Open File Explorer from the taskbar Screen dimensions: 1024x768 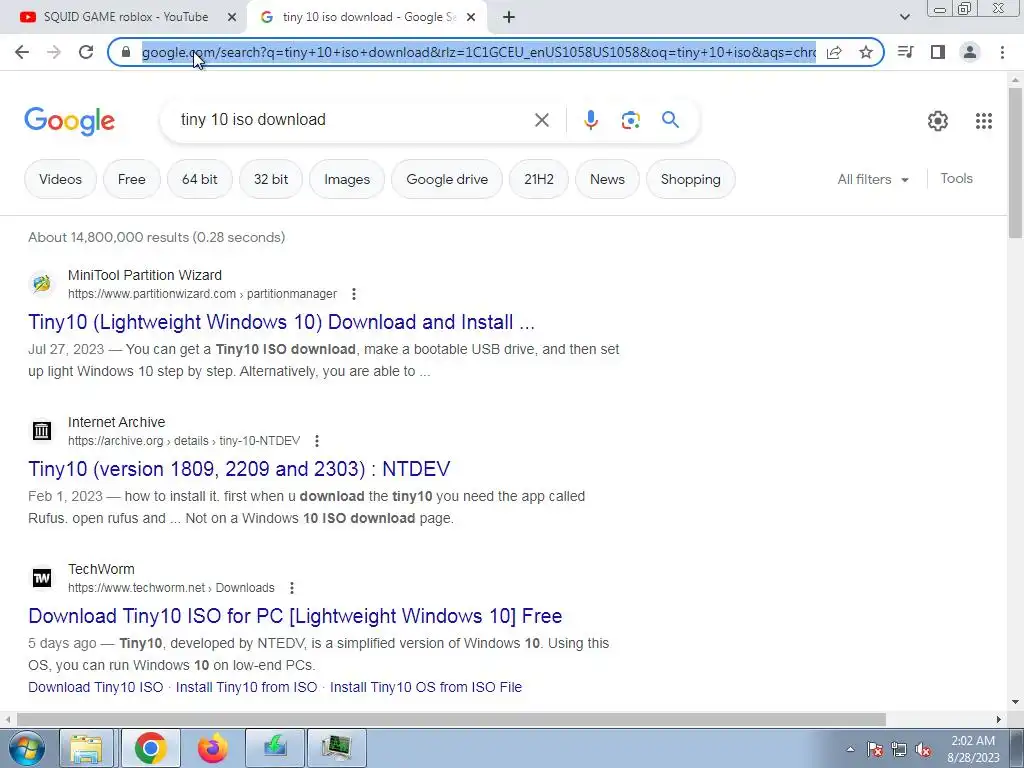[x=86, y=748]
